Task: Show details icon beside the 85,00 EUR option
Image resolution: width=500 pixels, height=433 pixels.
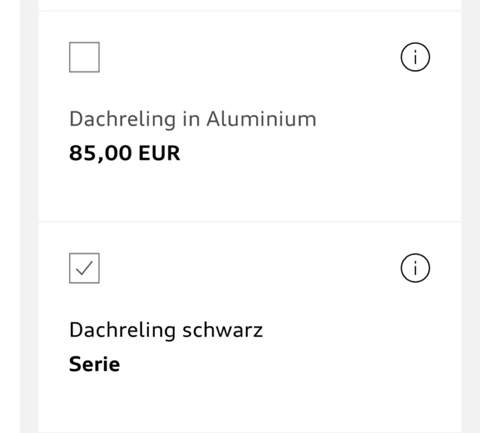Action: point(415,57)
